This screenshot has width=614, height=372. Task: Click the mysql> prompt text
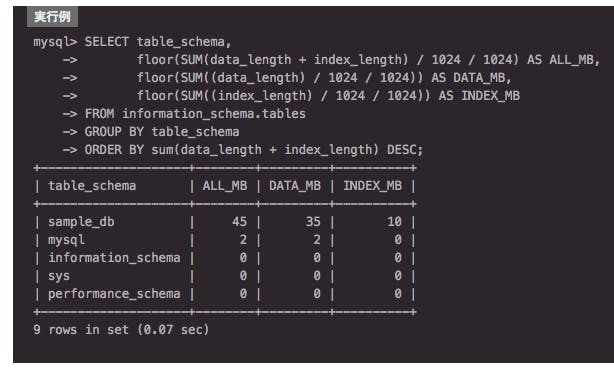click(55, 42)
